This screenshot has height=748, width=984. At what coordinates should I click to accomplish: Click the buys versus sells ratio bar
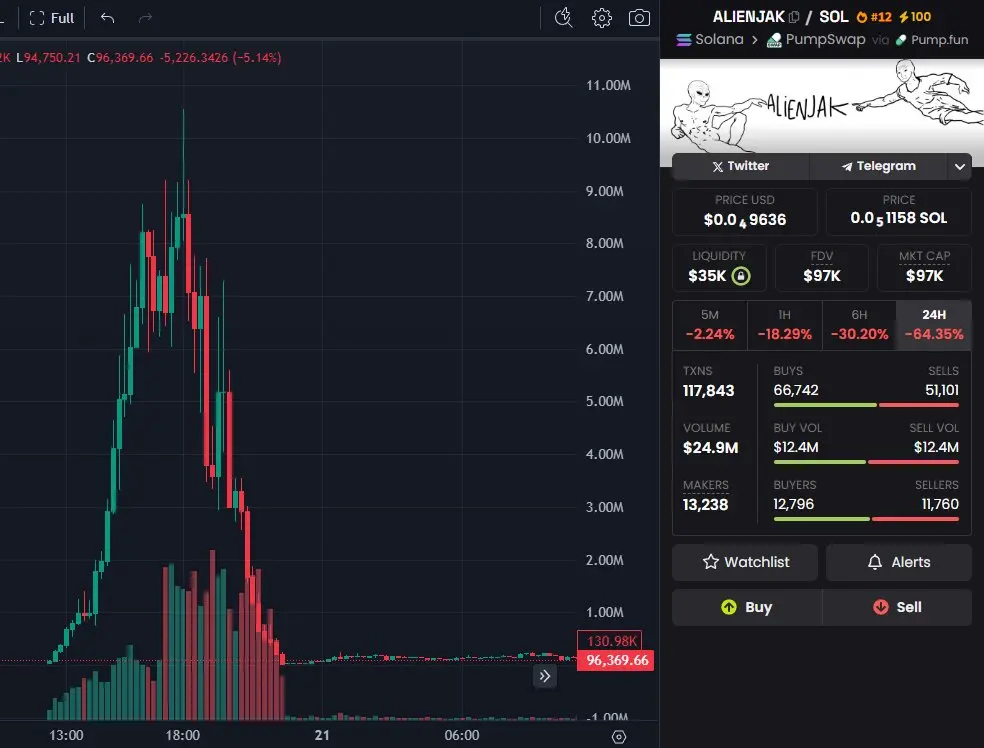866,405
